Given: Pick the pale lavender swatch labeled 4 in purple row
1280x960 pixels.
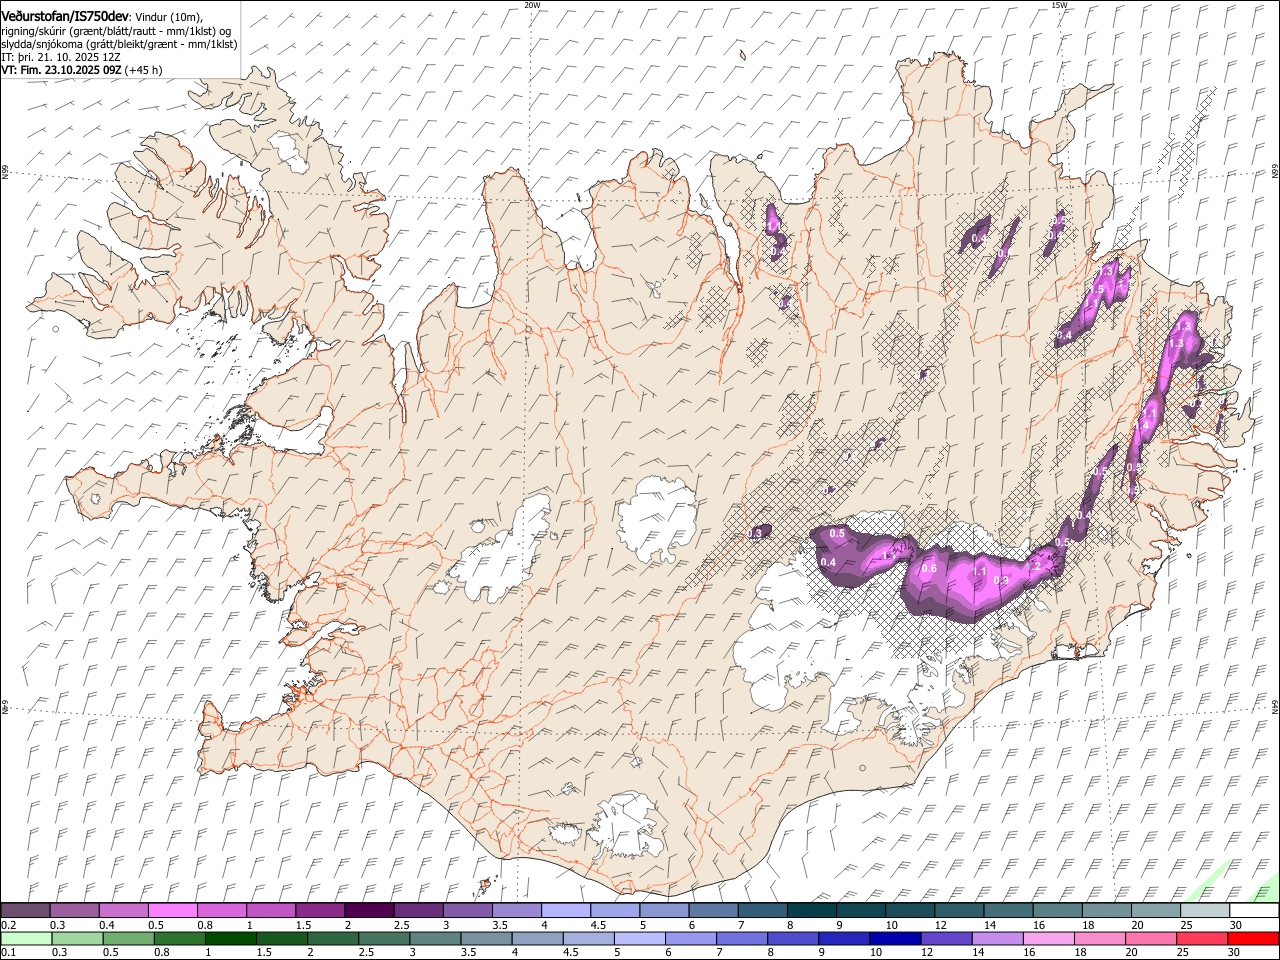Looking at the screenshot, I should 566,910.
